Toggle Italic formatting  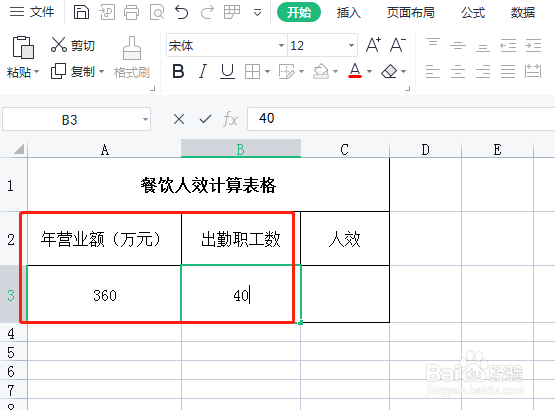[203, 72]
